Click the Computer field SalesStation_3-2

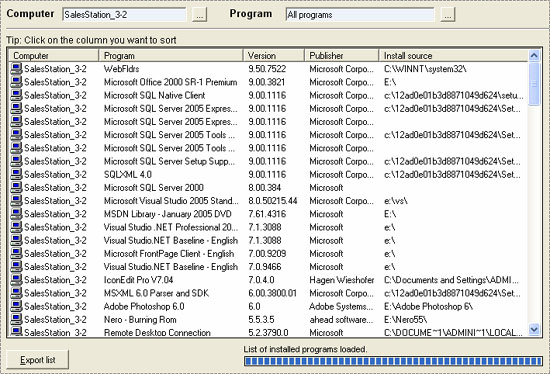point(125,15)
